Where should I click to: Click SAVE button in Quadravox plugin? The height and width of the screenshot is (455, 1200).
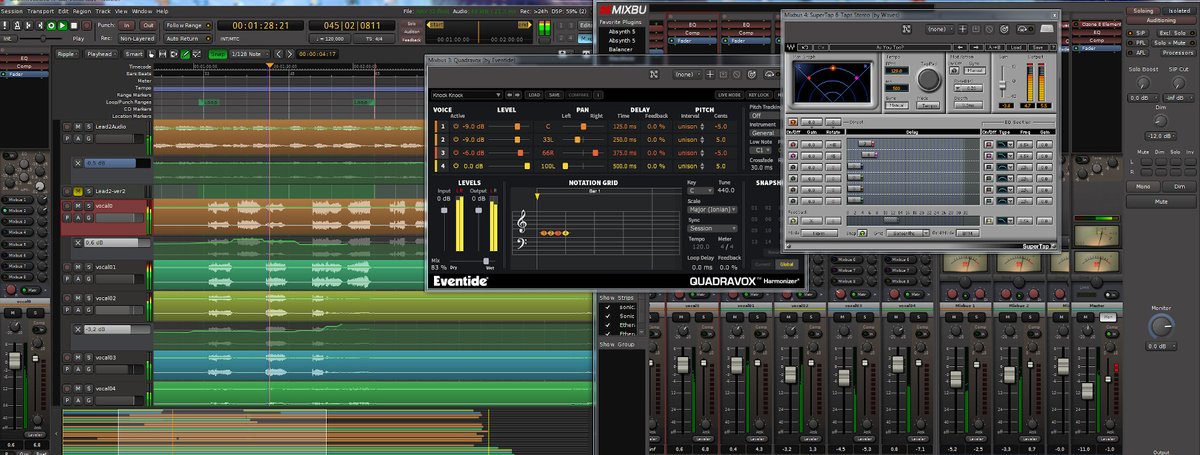click(554, 95)
